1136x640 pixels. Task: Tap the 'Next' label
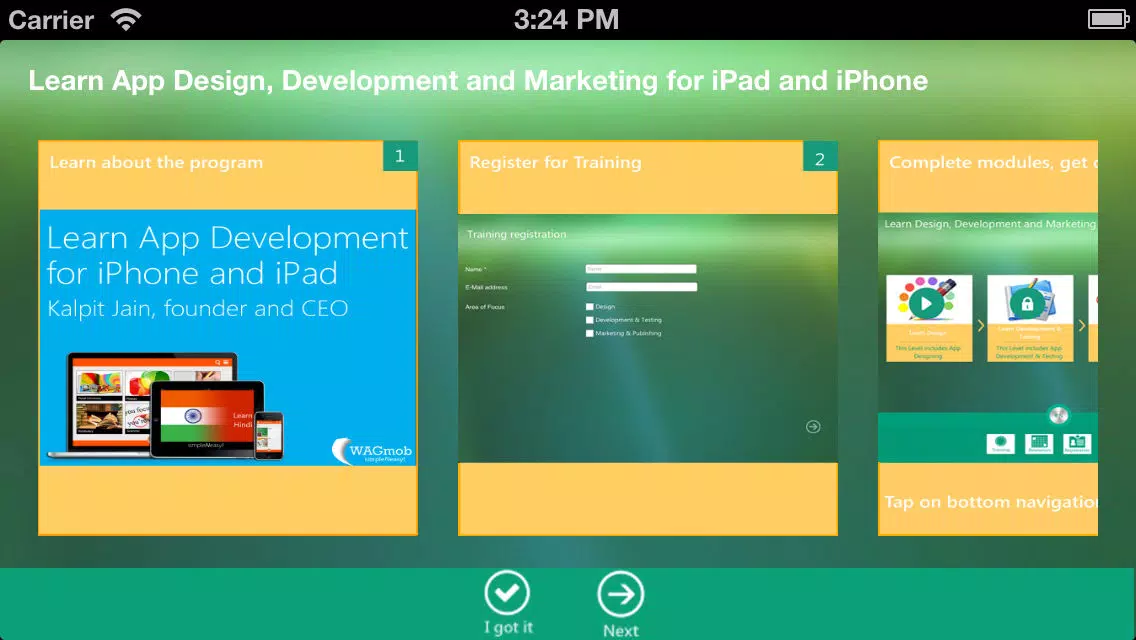coord(621,631)
